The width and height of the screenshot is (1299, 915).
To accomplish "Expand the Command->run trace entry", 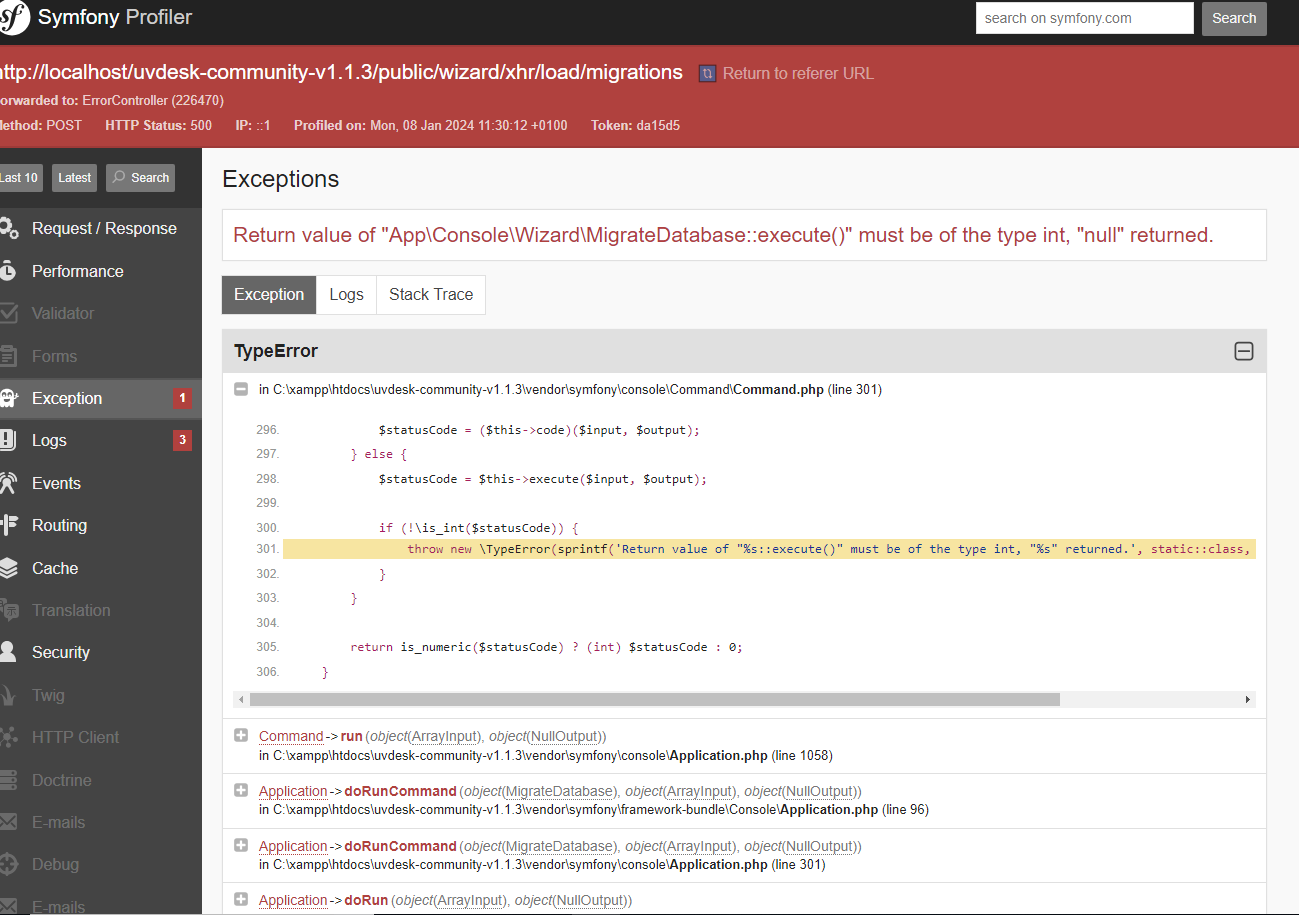I will click(x=241, y=736).
